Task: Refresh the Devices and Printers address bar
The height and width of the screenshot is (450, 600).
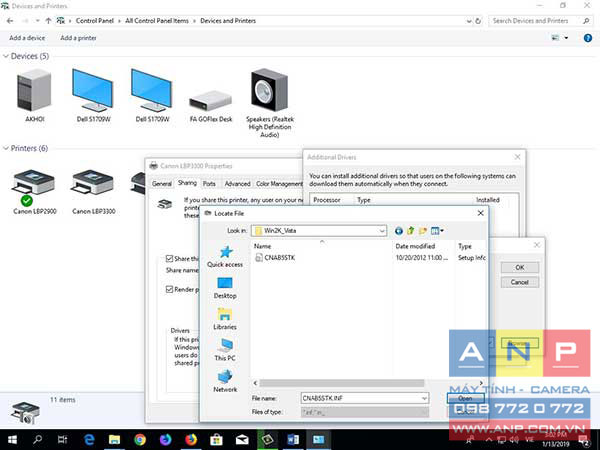Action: tap(478, 21)
